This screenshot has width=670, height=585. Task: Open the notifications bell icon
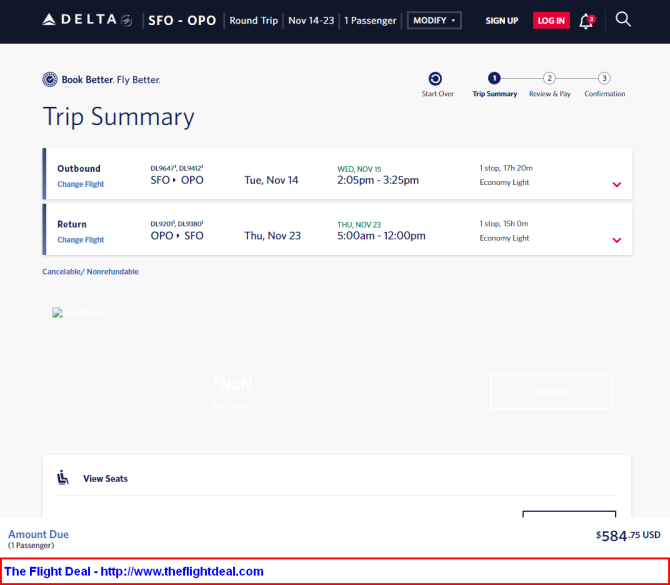[586, 20]
